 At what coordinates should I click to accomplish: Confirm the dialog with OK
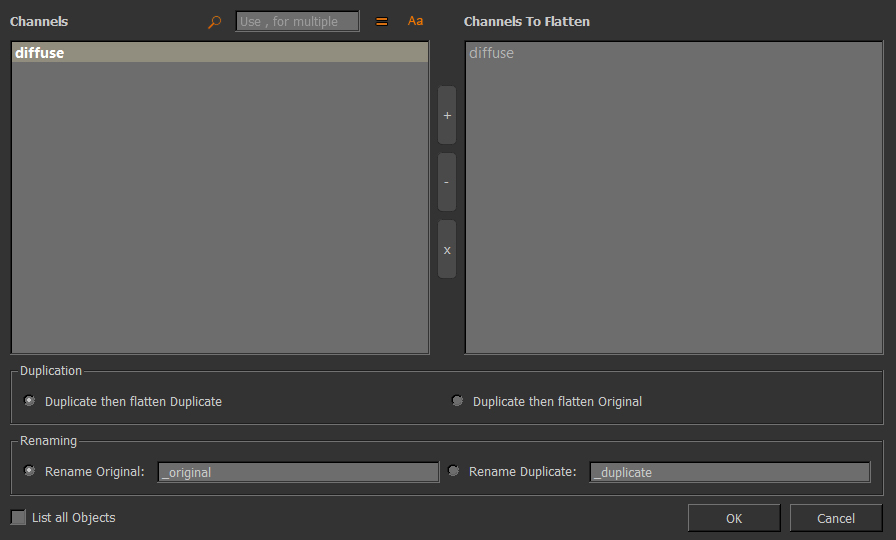point(733,518)
